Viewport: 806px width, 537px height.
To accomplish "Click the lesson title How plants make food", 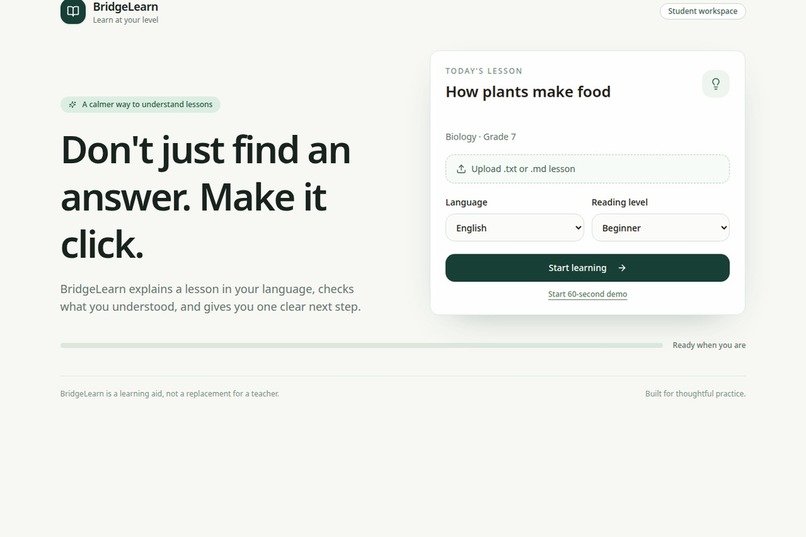I will coord(528,91).
